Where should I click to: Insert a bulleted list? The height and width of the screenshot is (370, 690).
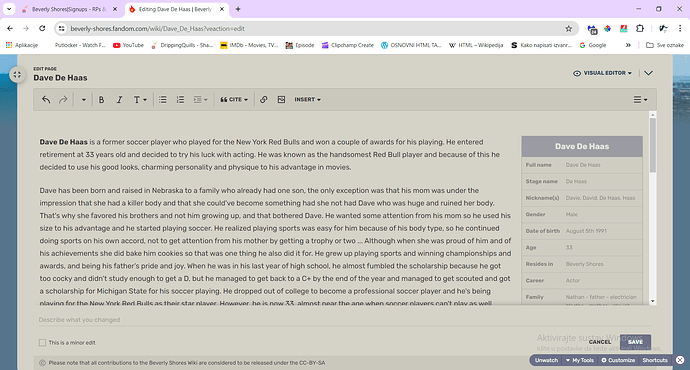pyautogui.click(x=163, y=99)
